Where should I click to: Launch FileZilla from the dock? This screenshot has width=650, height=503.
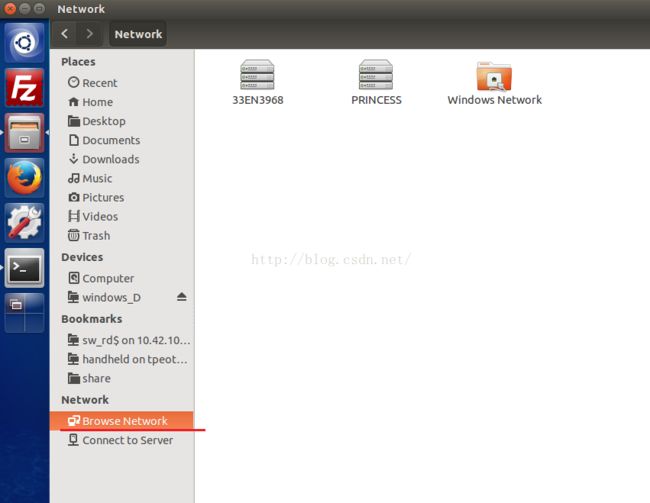(x=24, y=87)
